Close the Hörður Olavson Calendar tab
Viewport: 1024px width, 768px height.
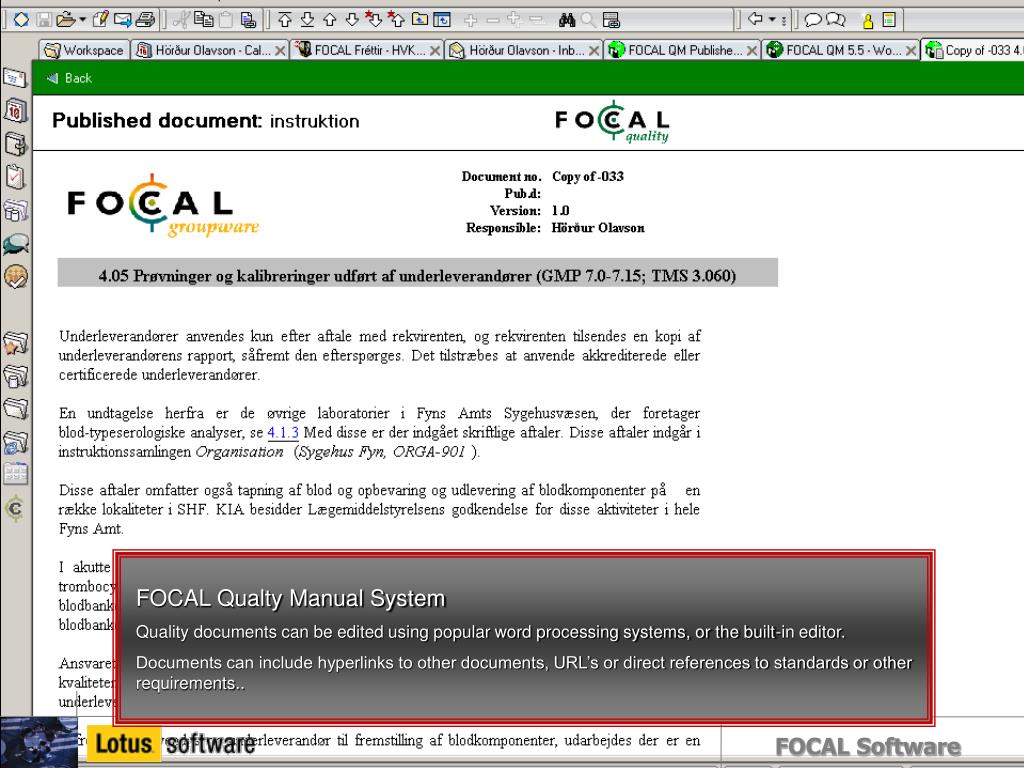280,50
